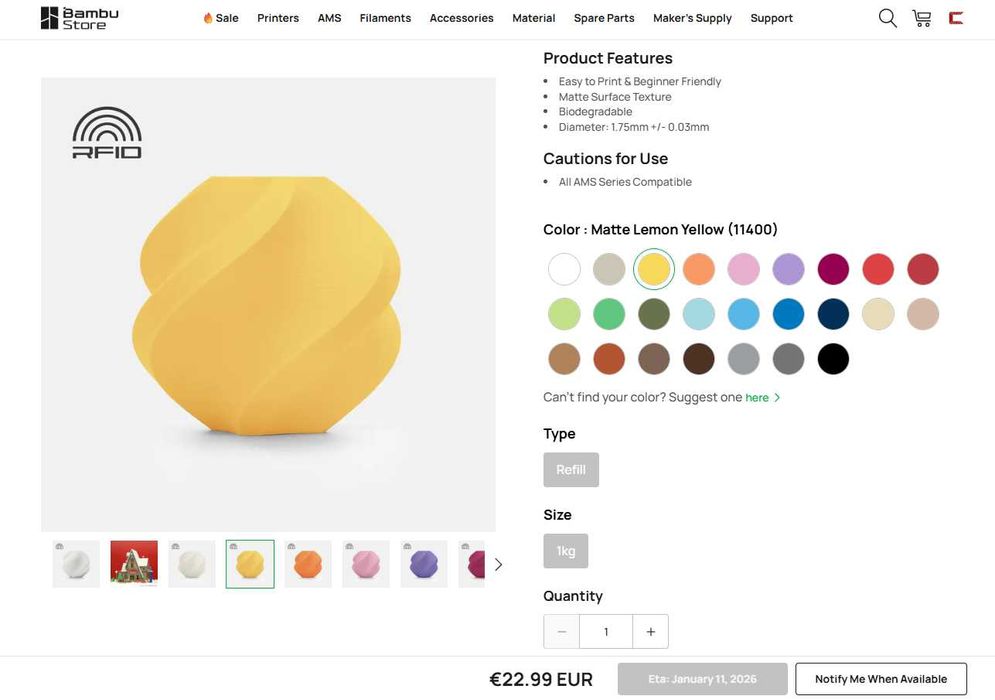Image resolution: width=995 pixels, height=700 pixels.
Task: Open the Filaments menu
Action: [x=385, y=18]
